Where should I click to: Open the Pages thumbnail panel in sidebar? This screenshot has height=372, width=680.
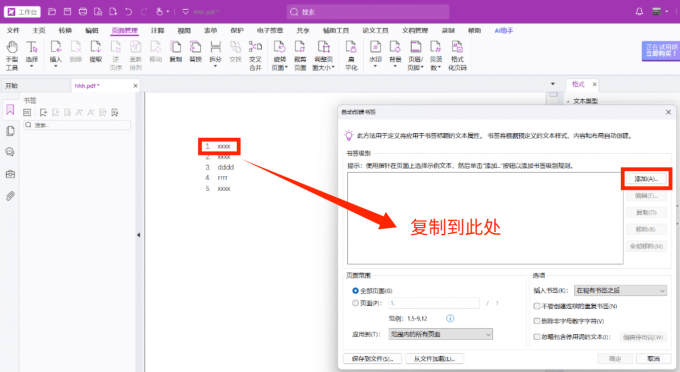click(10, 131)
